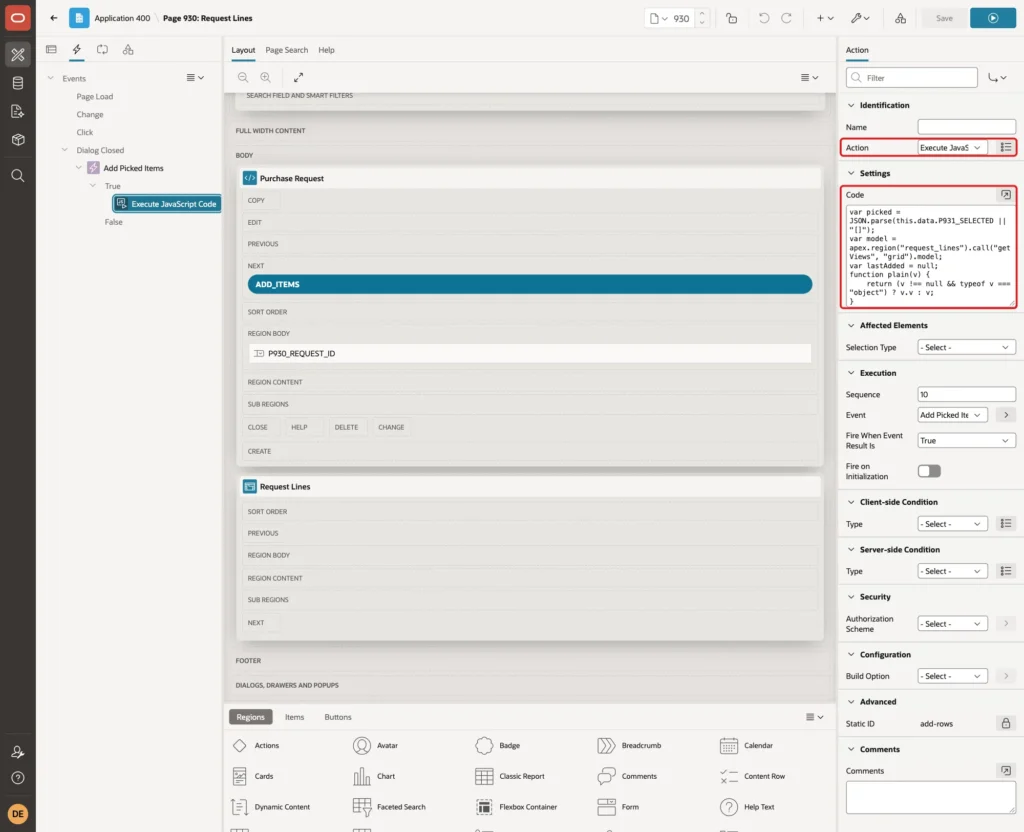Open Shared Components icon in top toolbar
1024x832 pixels.
900,18
